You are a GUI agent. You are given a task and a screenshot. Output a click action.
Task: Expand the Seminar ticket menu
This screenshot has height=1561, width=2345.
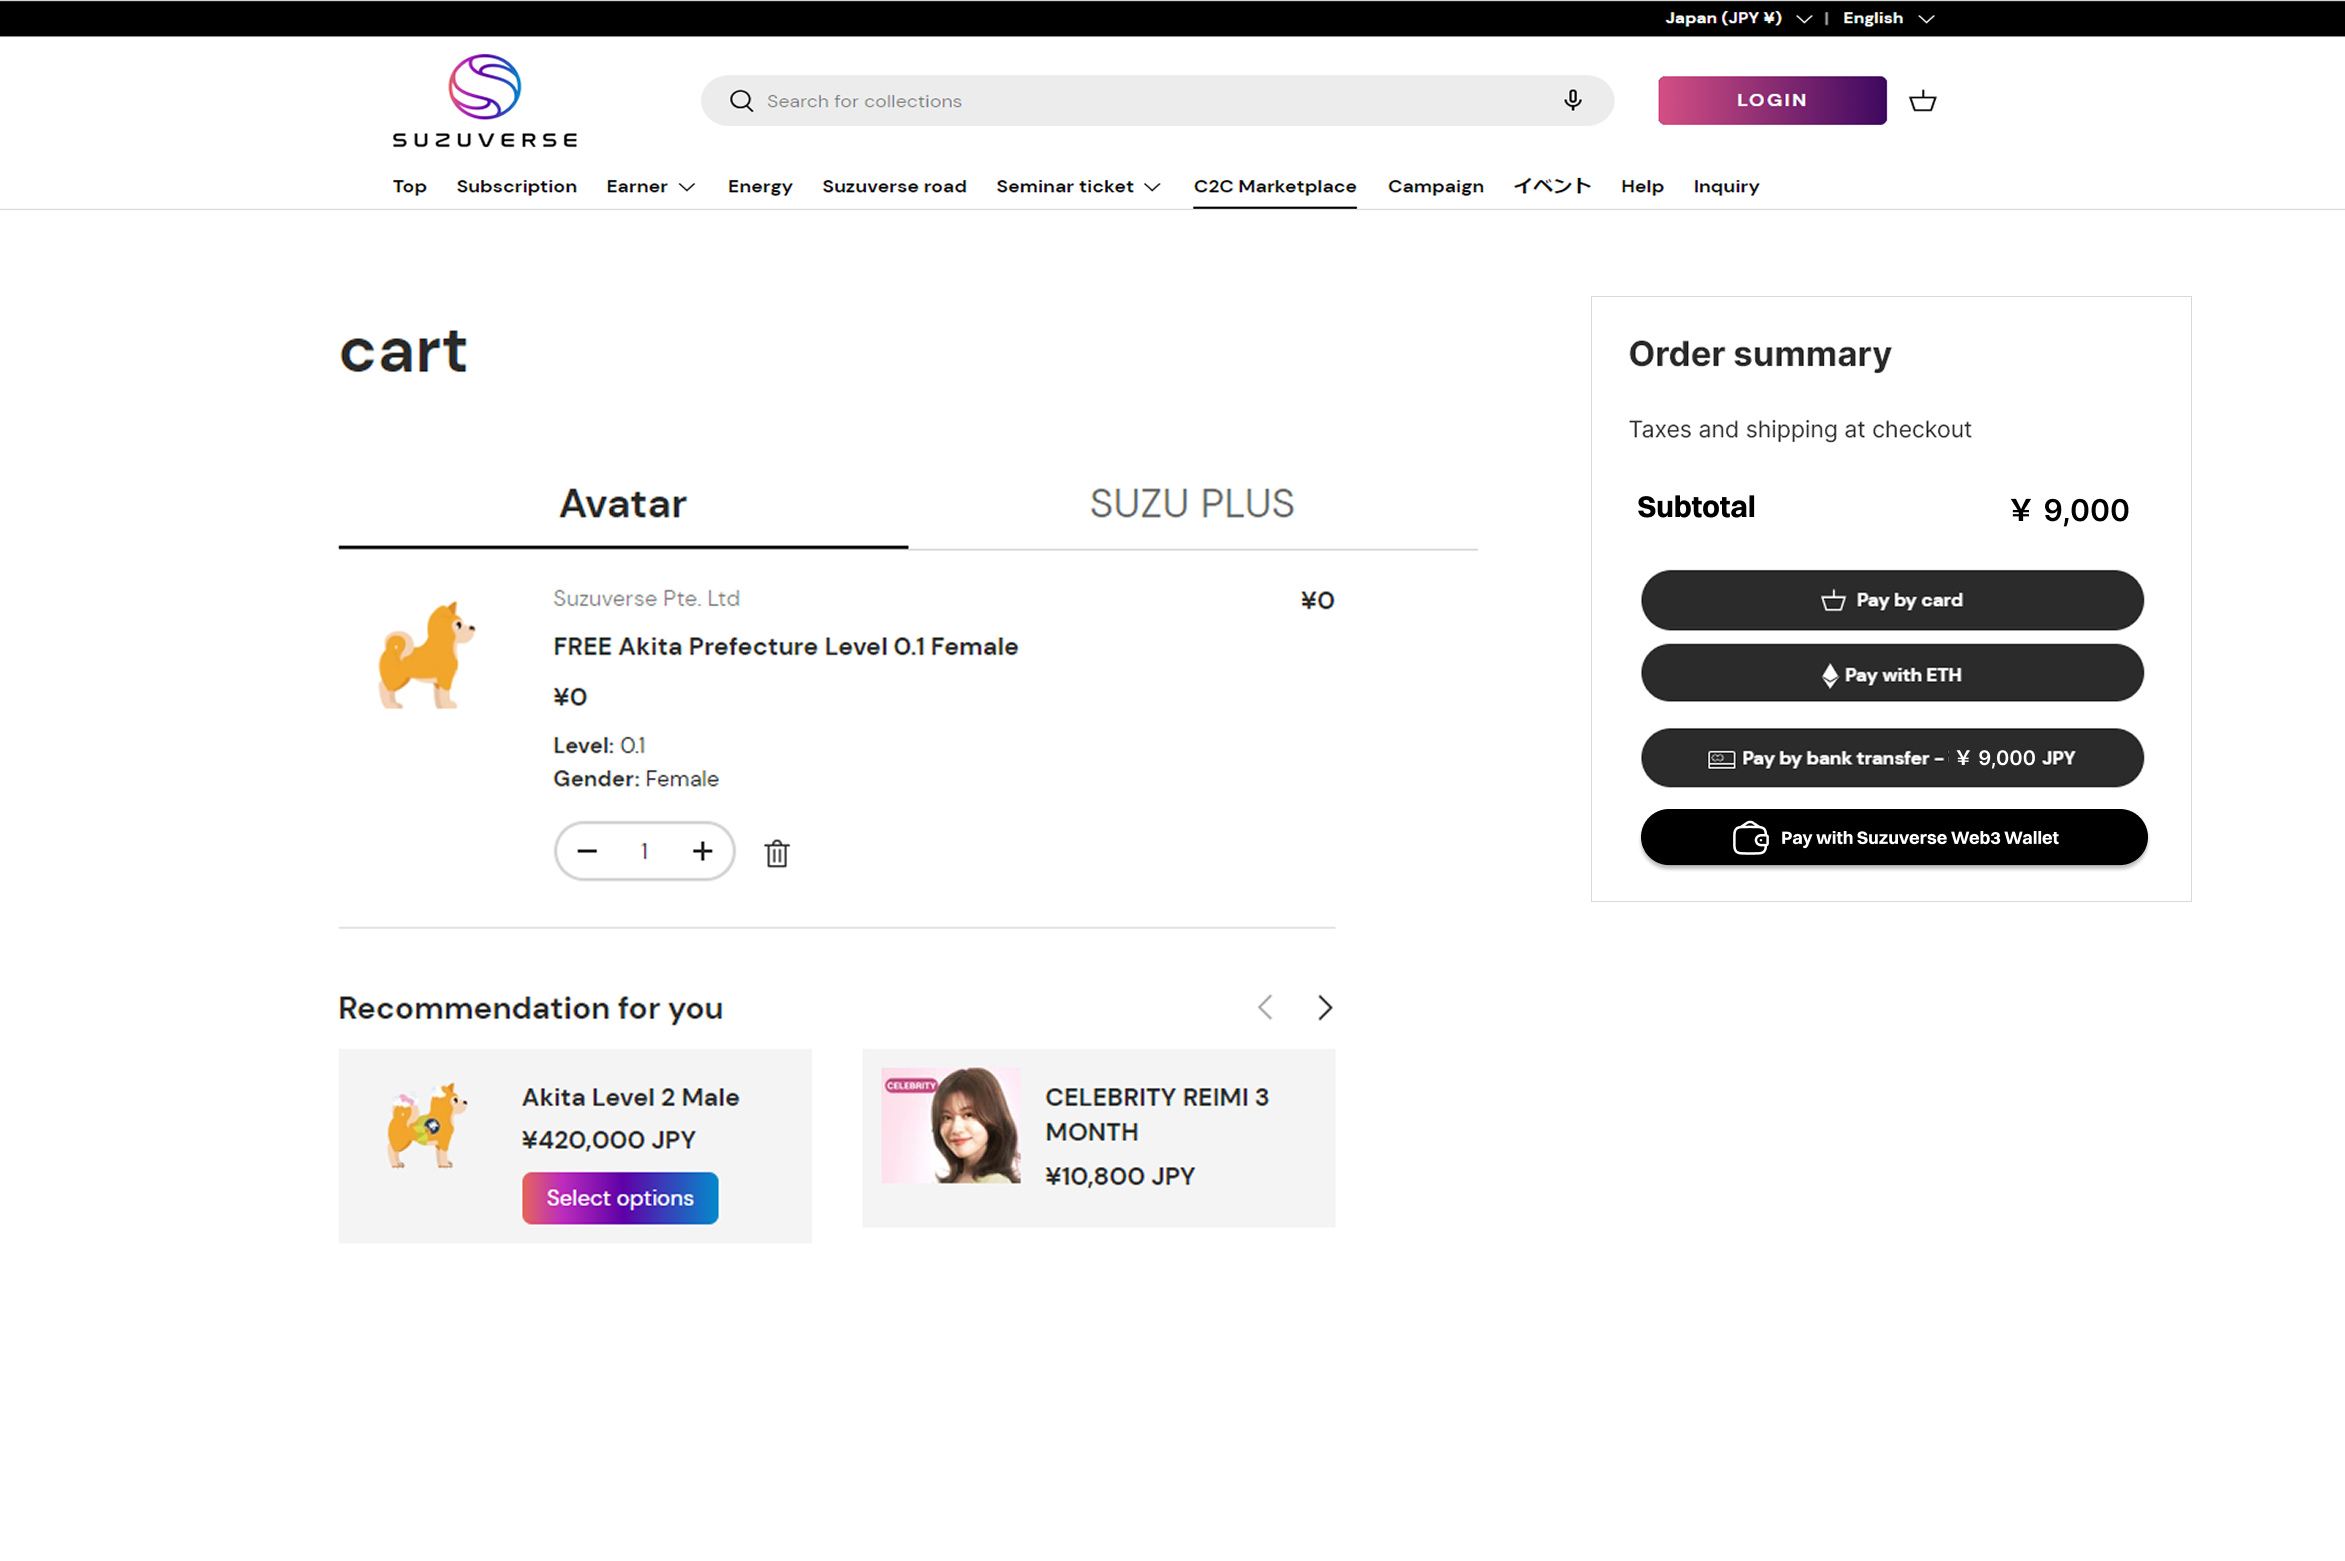pyautogui.click(x=1078, y=186)
